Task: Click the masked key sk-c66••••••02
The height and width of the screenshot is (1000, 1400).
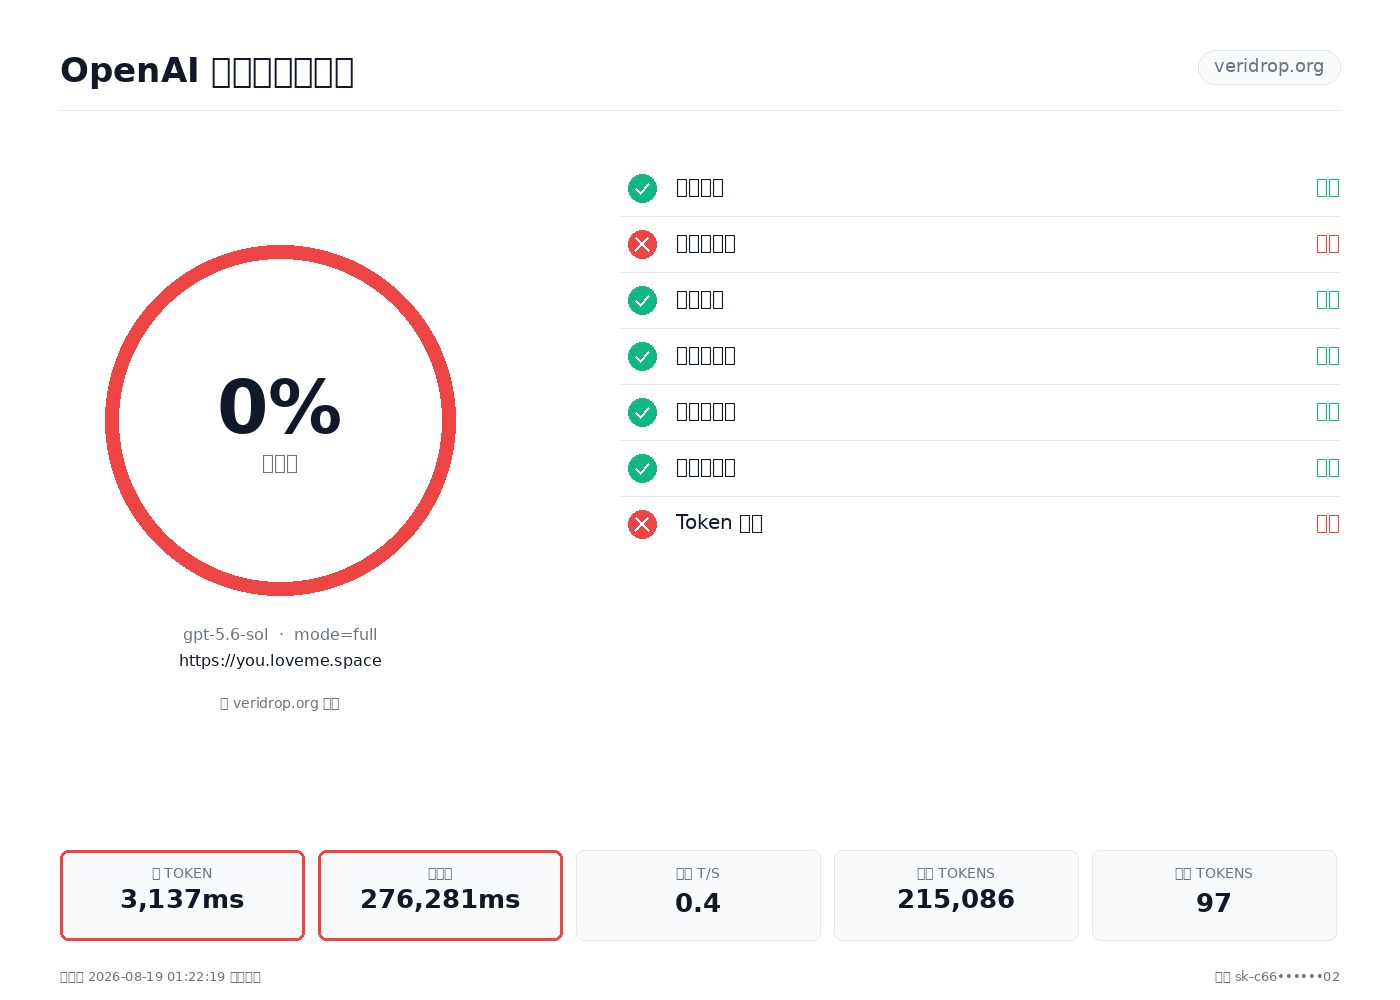Action: click(1287, 977)
